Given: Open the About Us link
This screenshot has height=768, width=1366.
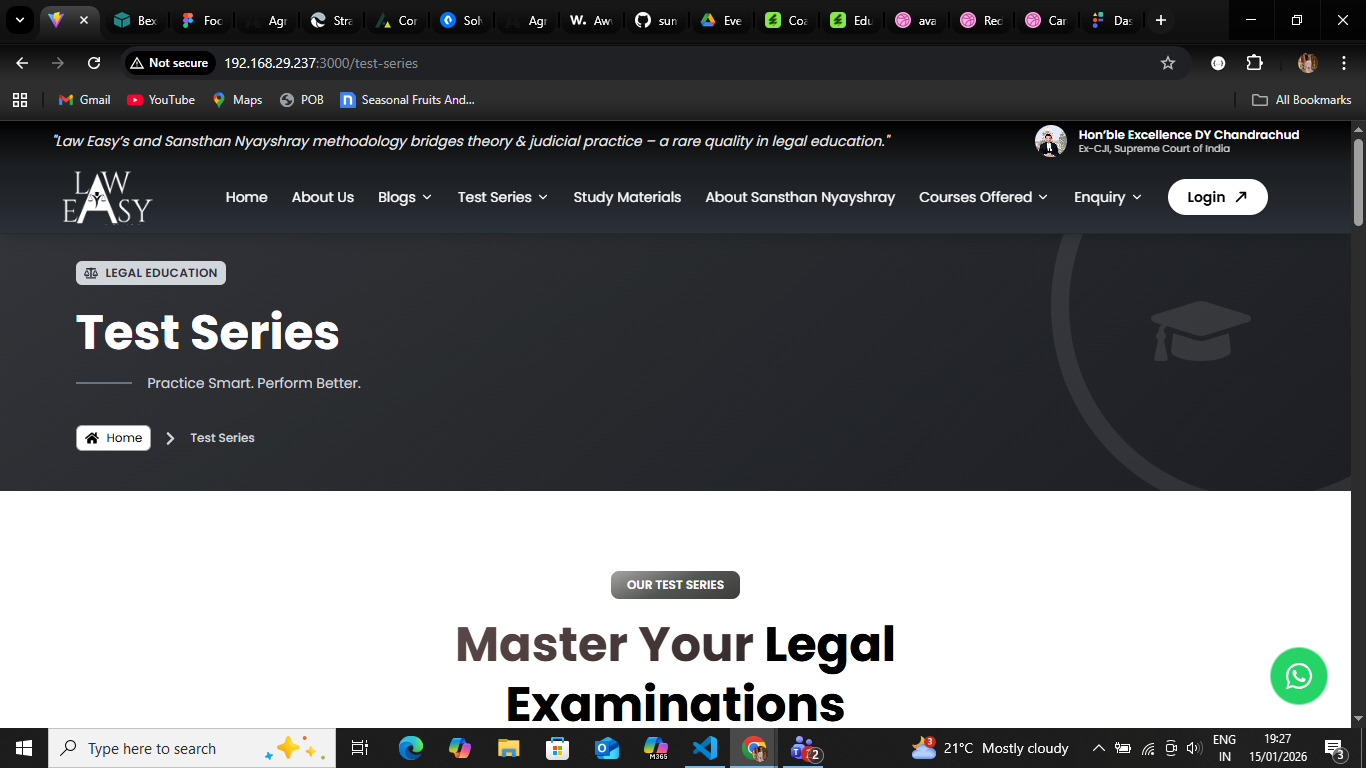Looking at the screenshot, I should click(x=322, y=197).
